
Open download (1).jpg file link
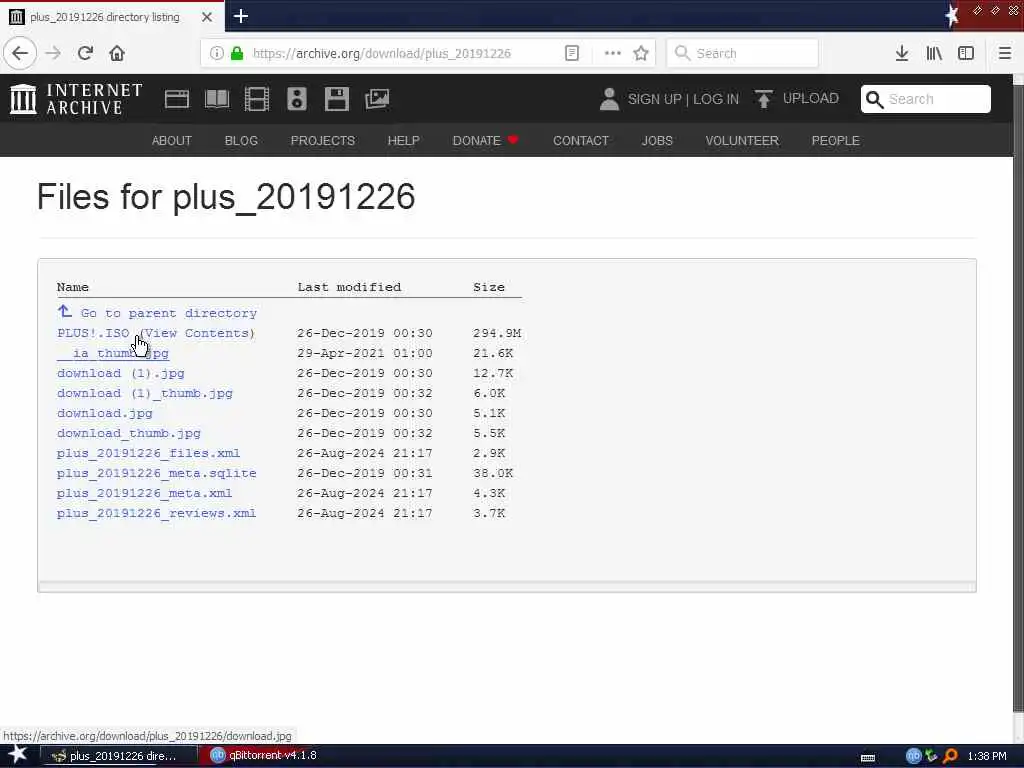tap(121, 373)
